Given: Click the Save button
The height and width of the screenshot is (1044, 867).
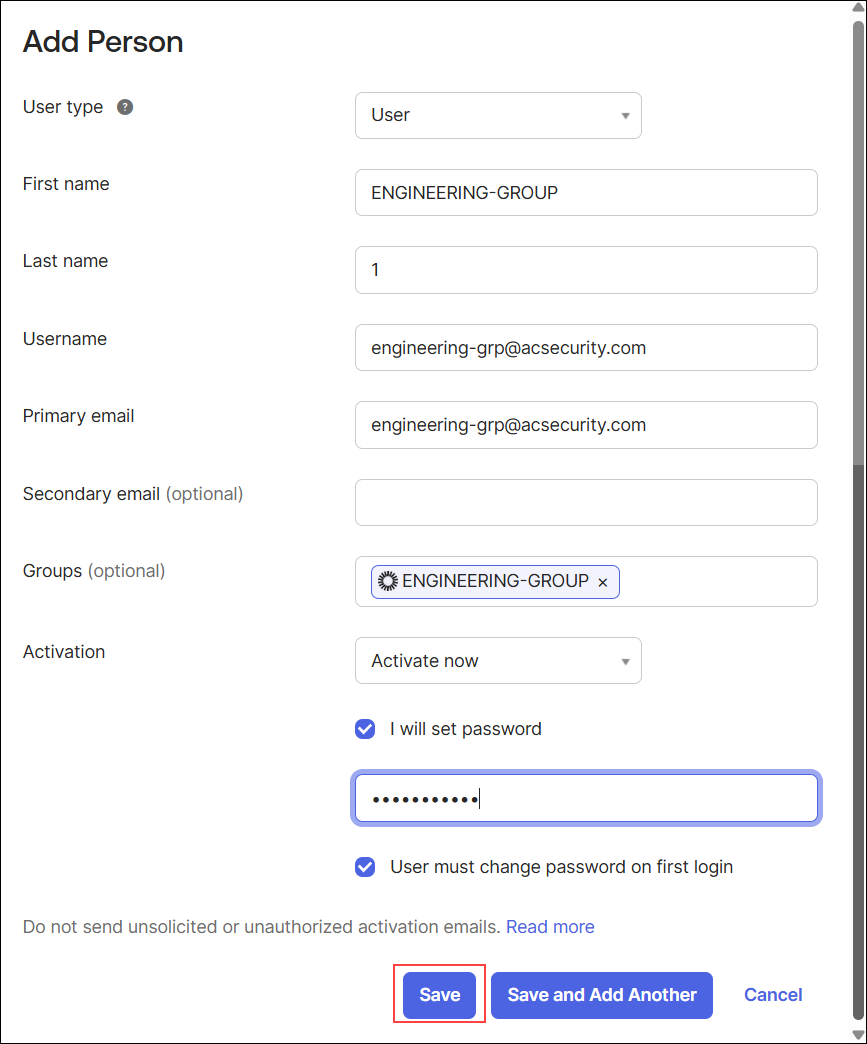Looking at the screenshot, I should (x=440, y=995).
